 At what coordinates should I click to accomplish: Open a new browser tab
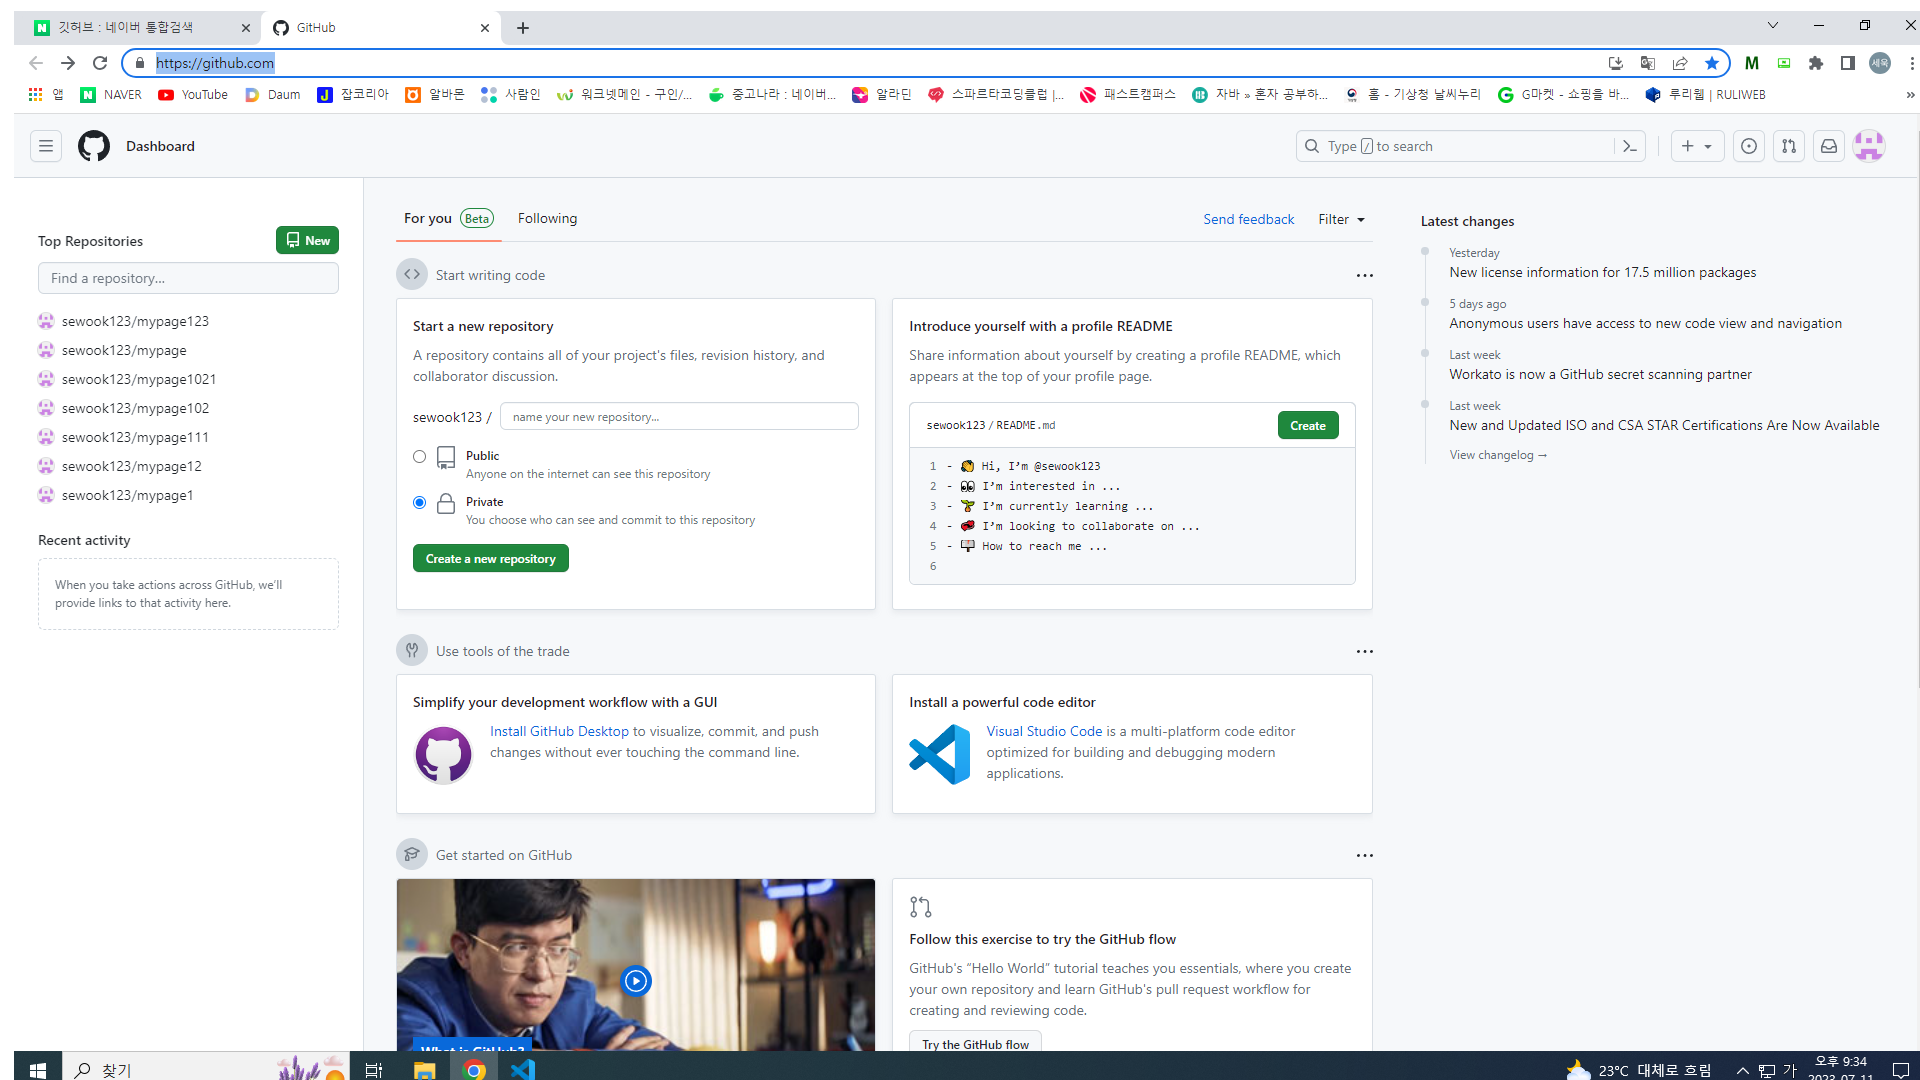click(x=523, y=28)
